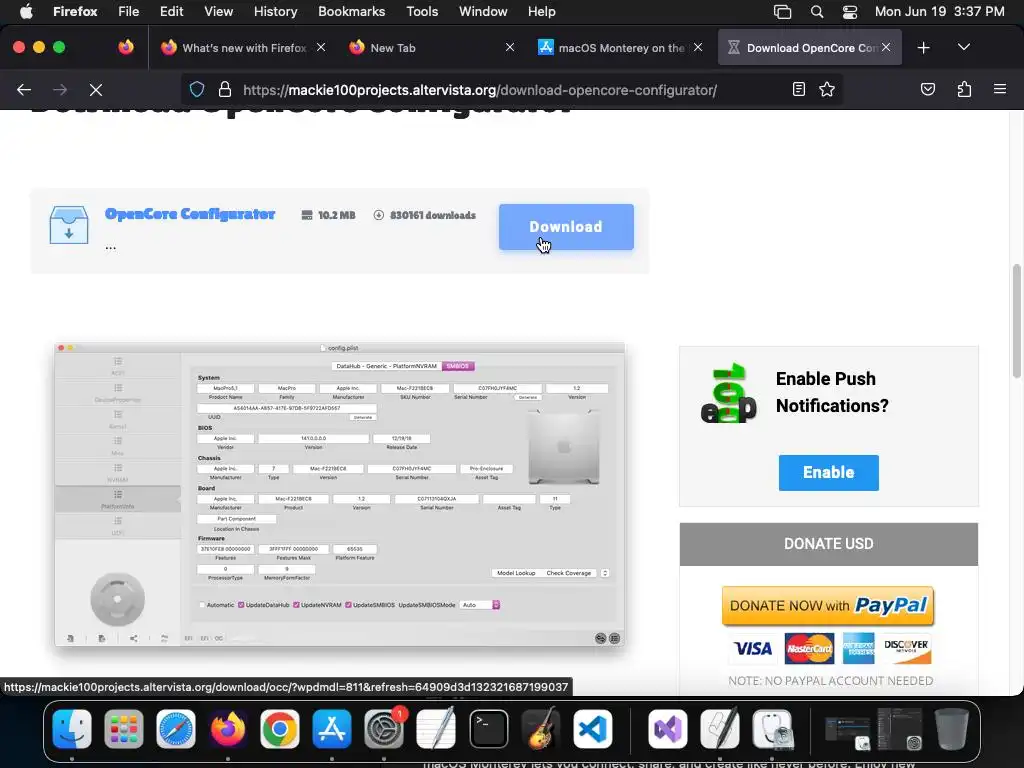Open the Extensions puzzle-piece menu
The height and width of the screenshot is (768, 1024).
click(964, 89)
